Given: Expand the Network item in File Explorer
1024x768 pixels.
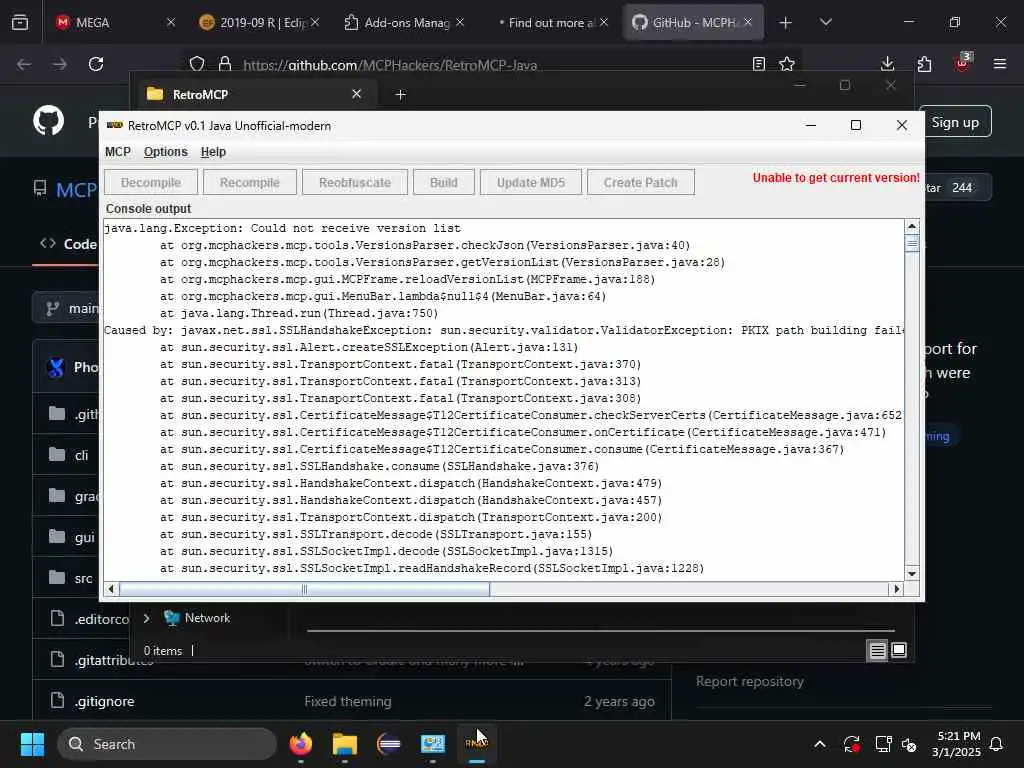Looking at the screenshot, I should tap(146, 618).
